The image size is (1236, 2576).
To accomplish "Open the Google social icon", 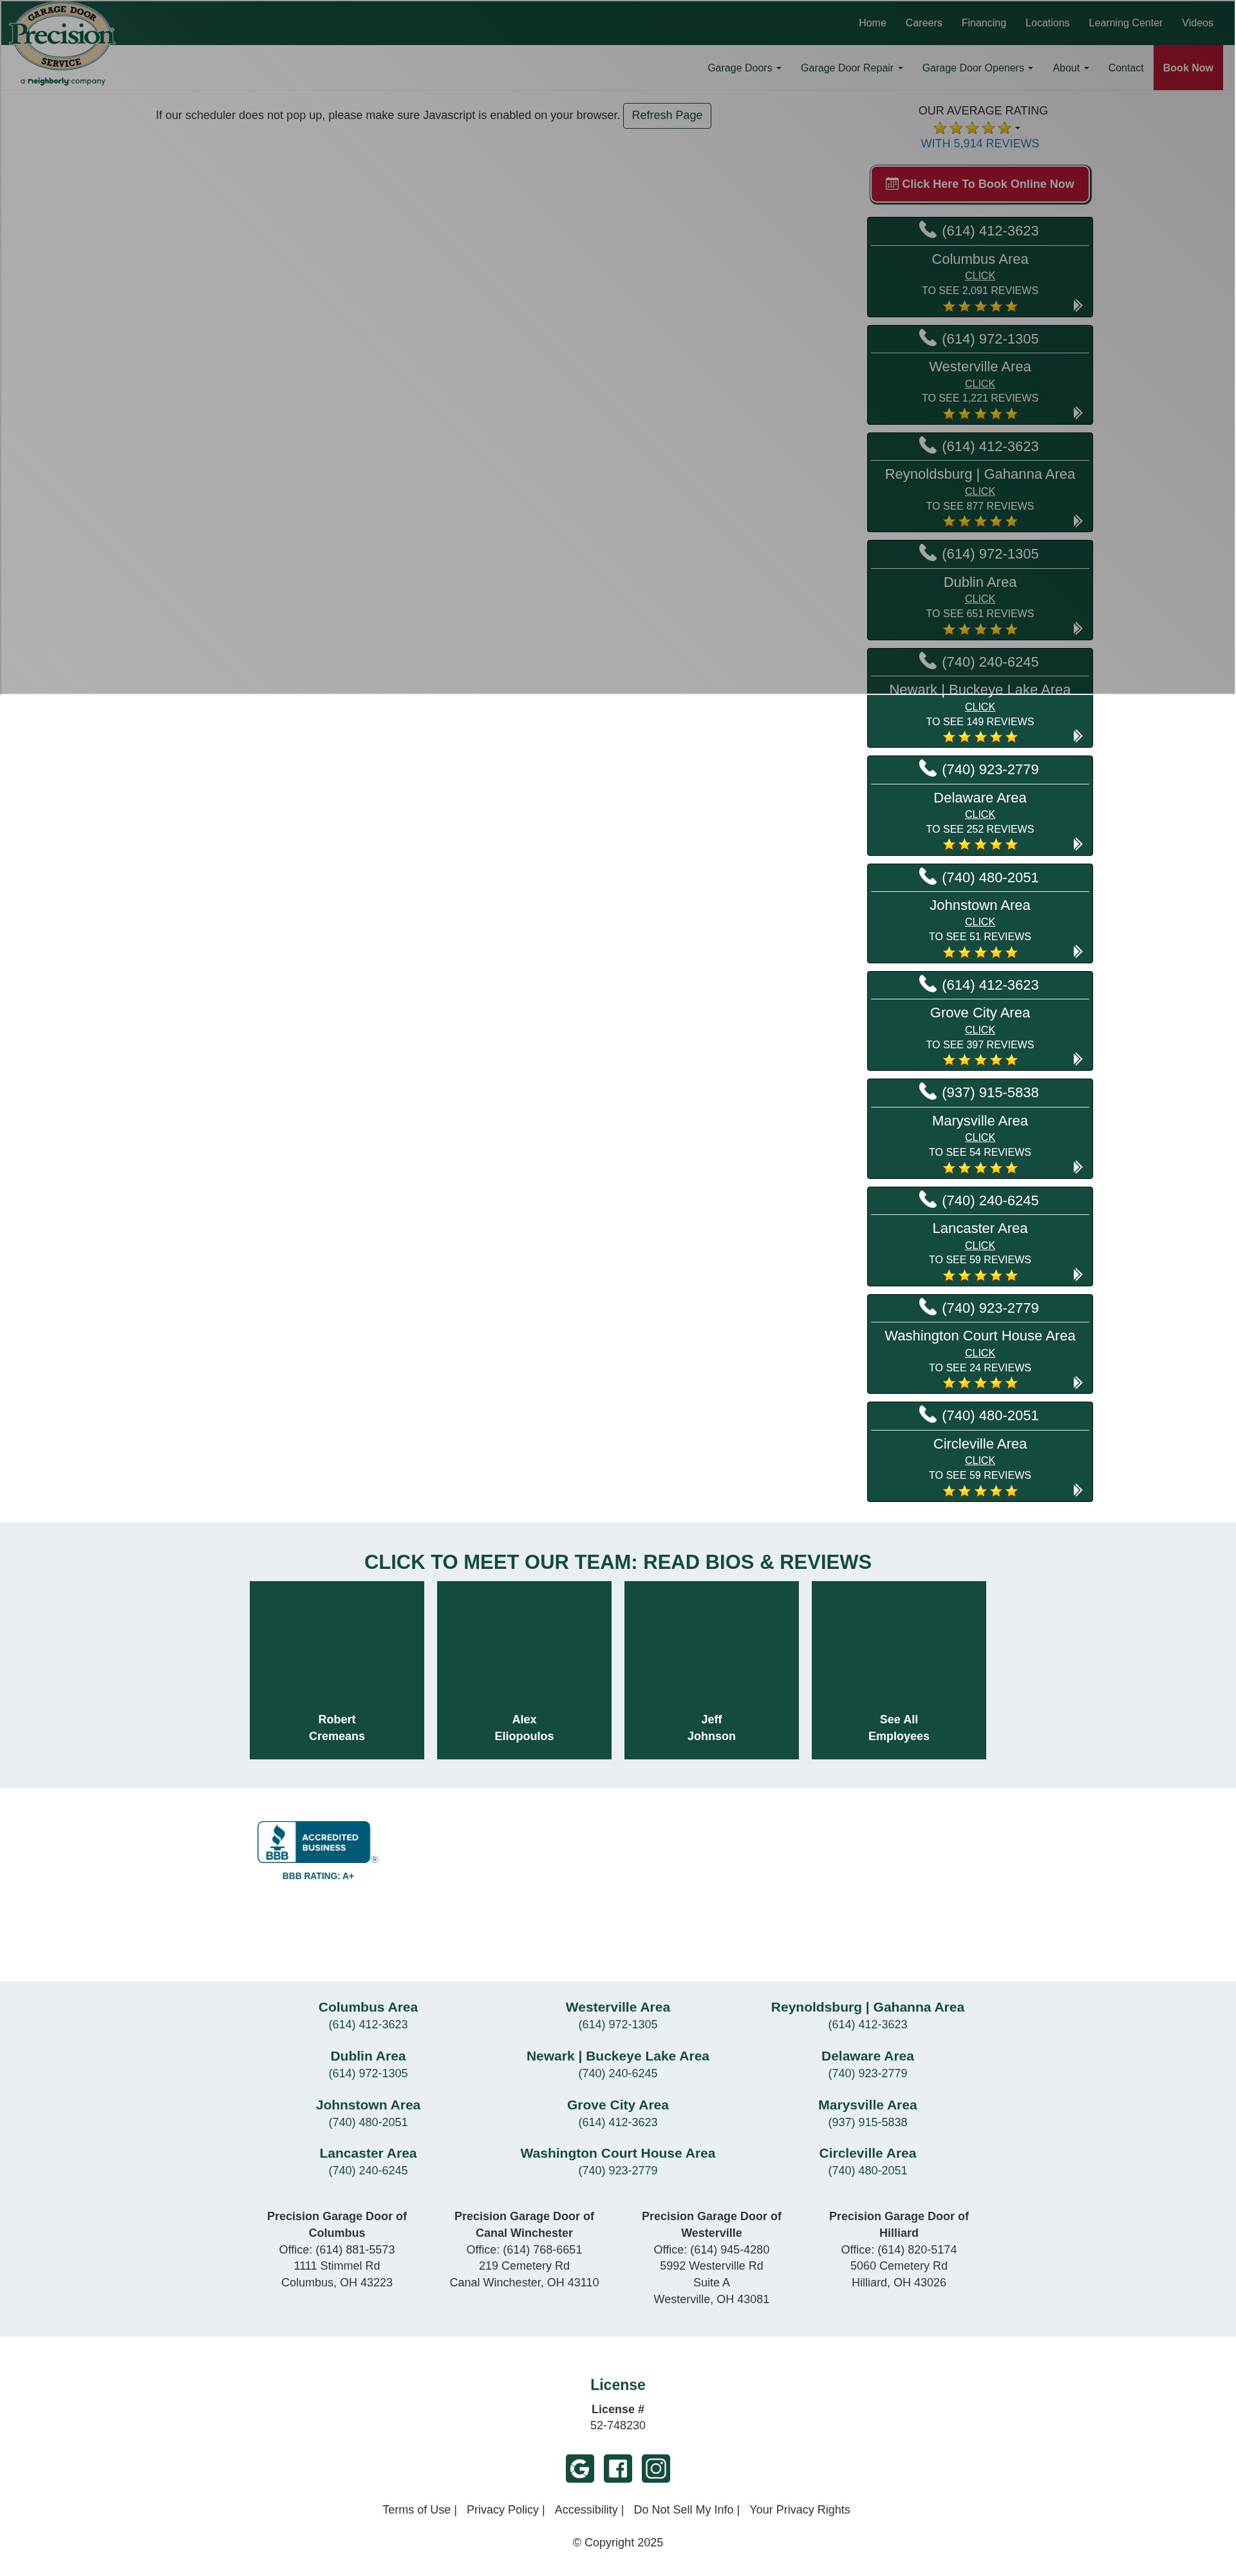I will pyautogui.click(x=580, y=2468).
